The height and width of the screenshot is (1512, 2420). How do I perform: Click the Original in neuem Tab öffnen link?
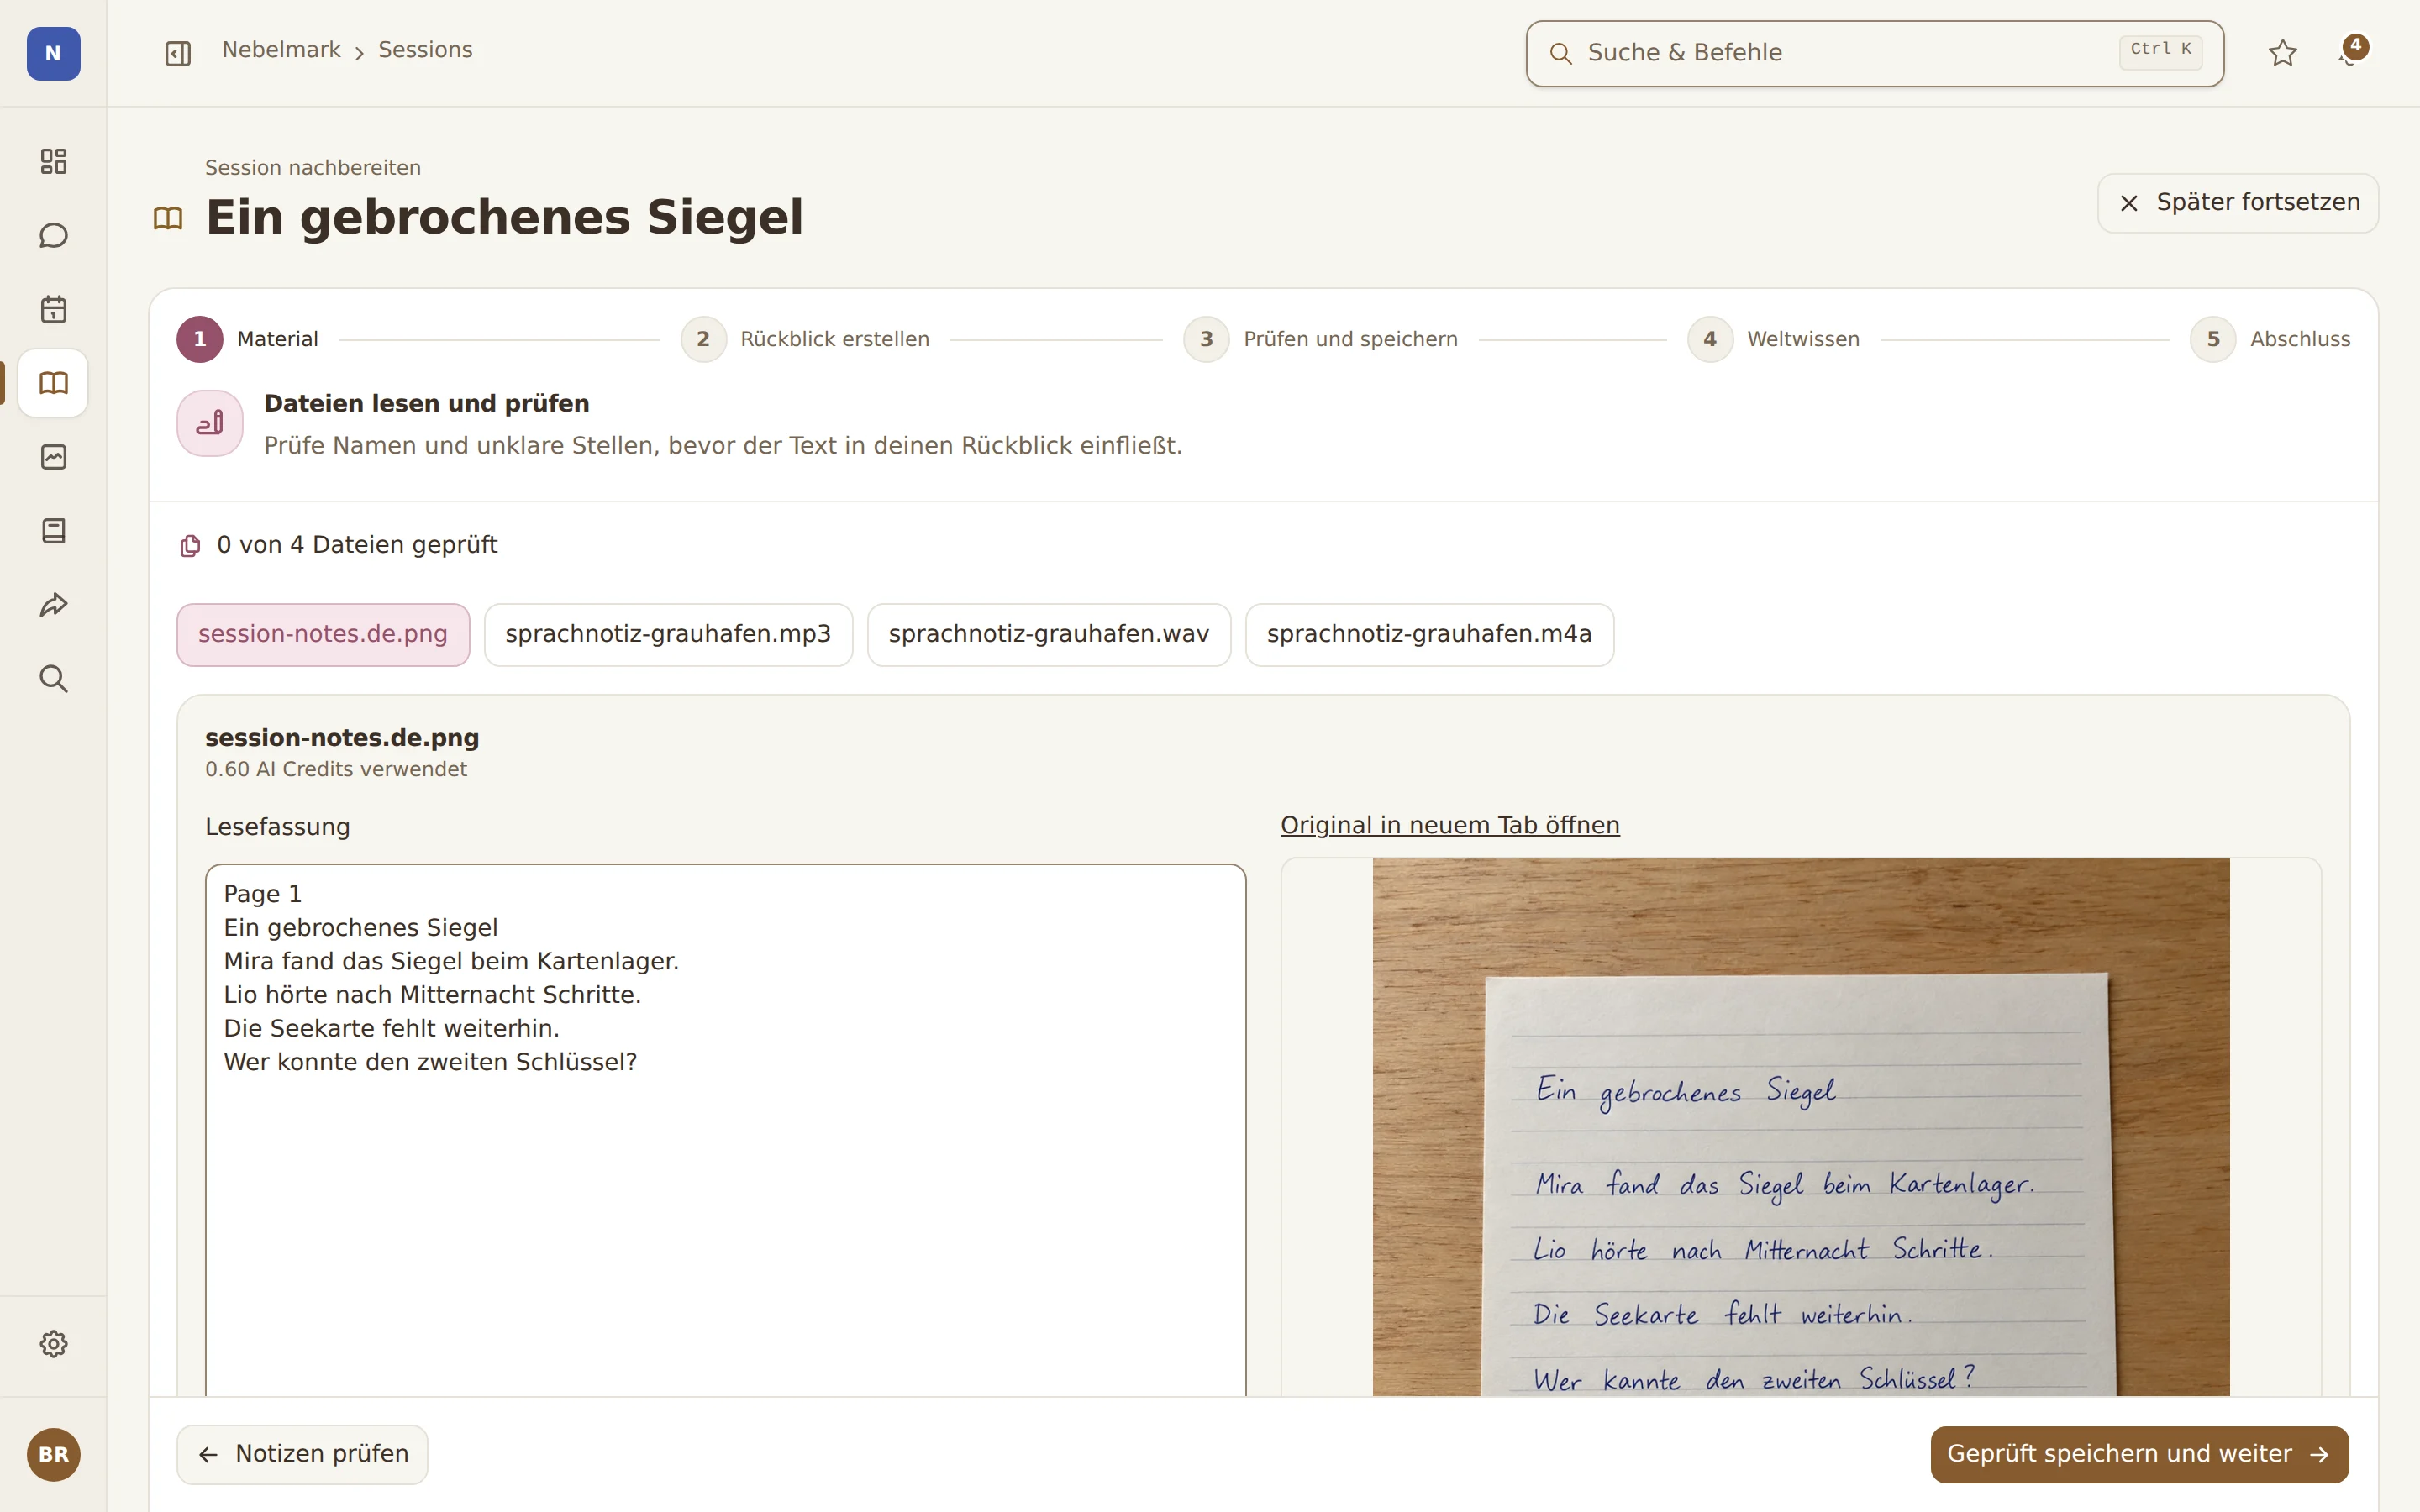pyautogui.click(x=1449, y=825)
